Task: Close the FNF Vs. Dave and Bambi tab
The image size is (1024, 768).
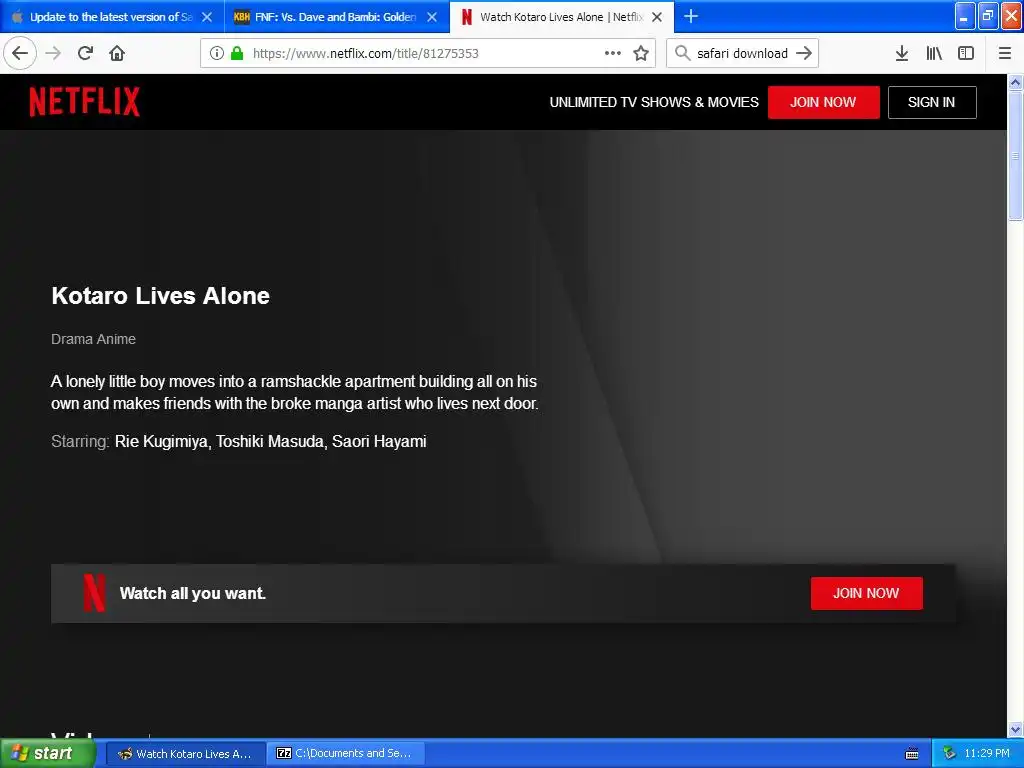Action: click(432, 17)
